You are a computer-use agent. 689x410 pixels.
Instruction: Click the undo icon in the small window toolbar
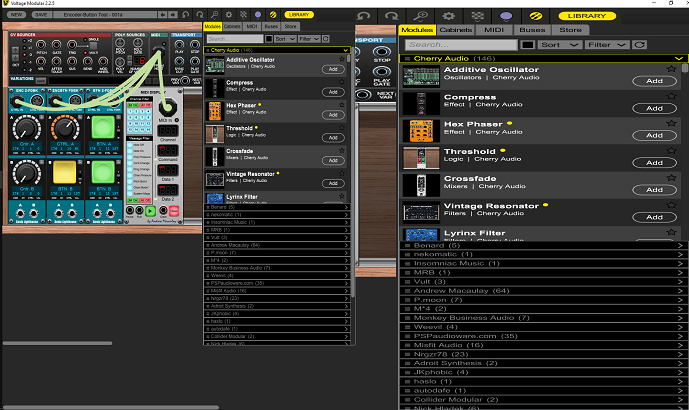(185, 15)
